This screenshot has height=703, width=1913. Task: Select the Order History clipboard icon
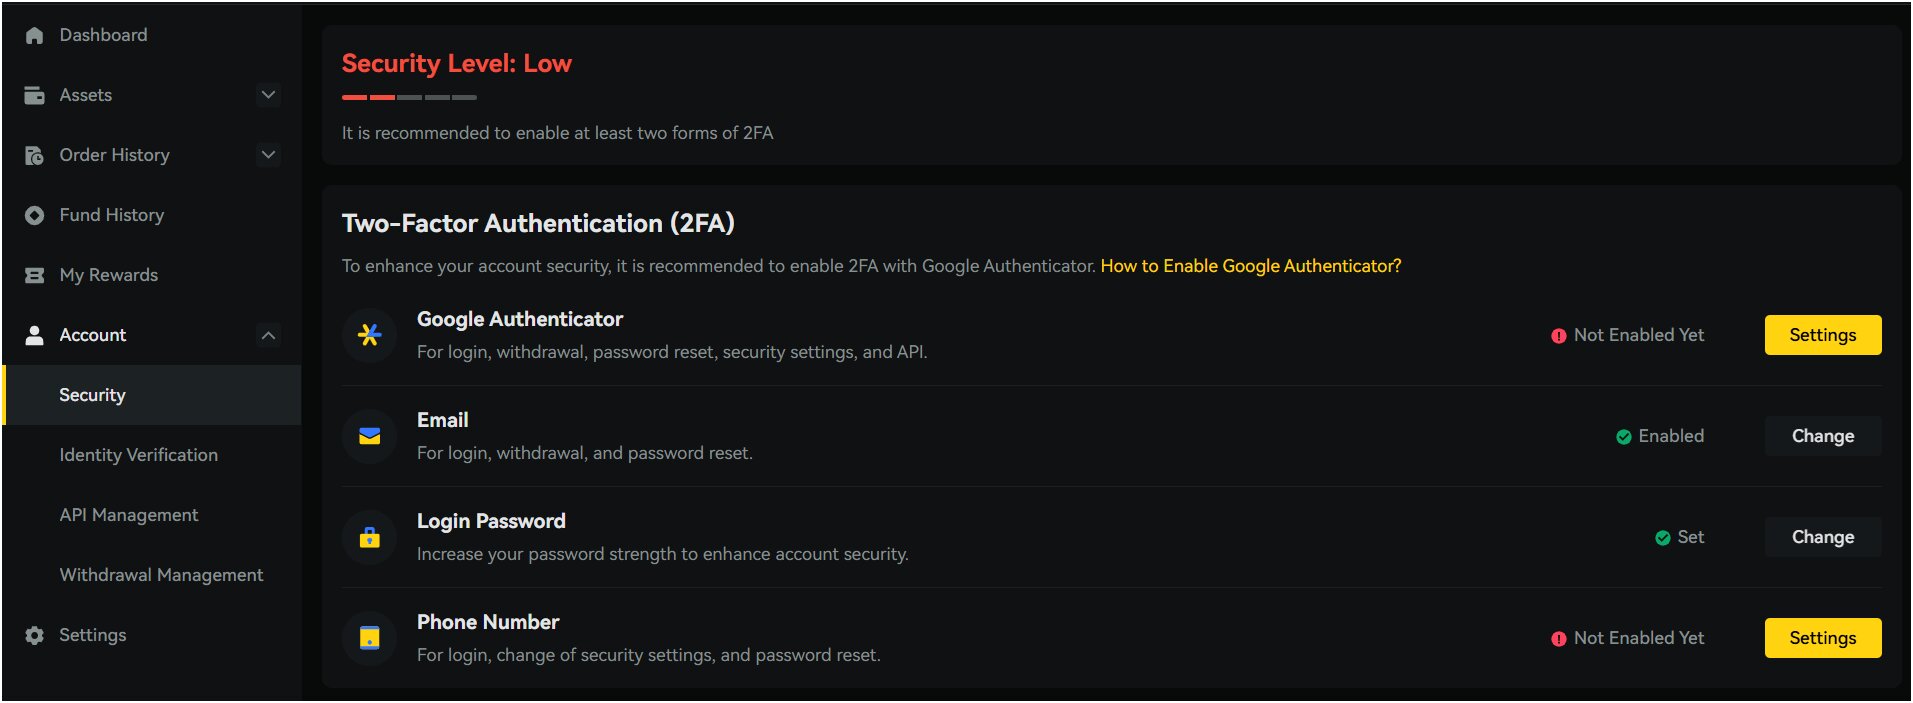33,154
